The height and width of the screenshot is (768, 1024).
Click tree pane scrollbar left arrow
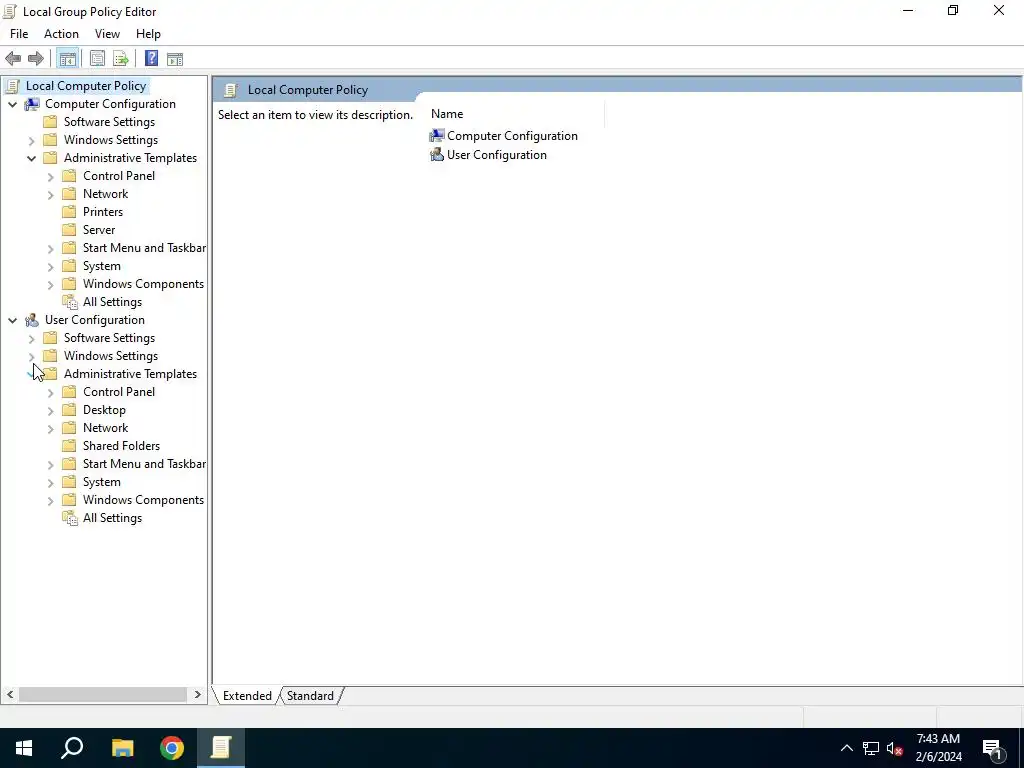pos(10,695)
